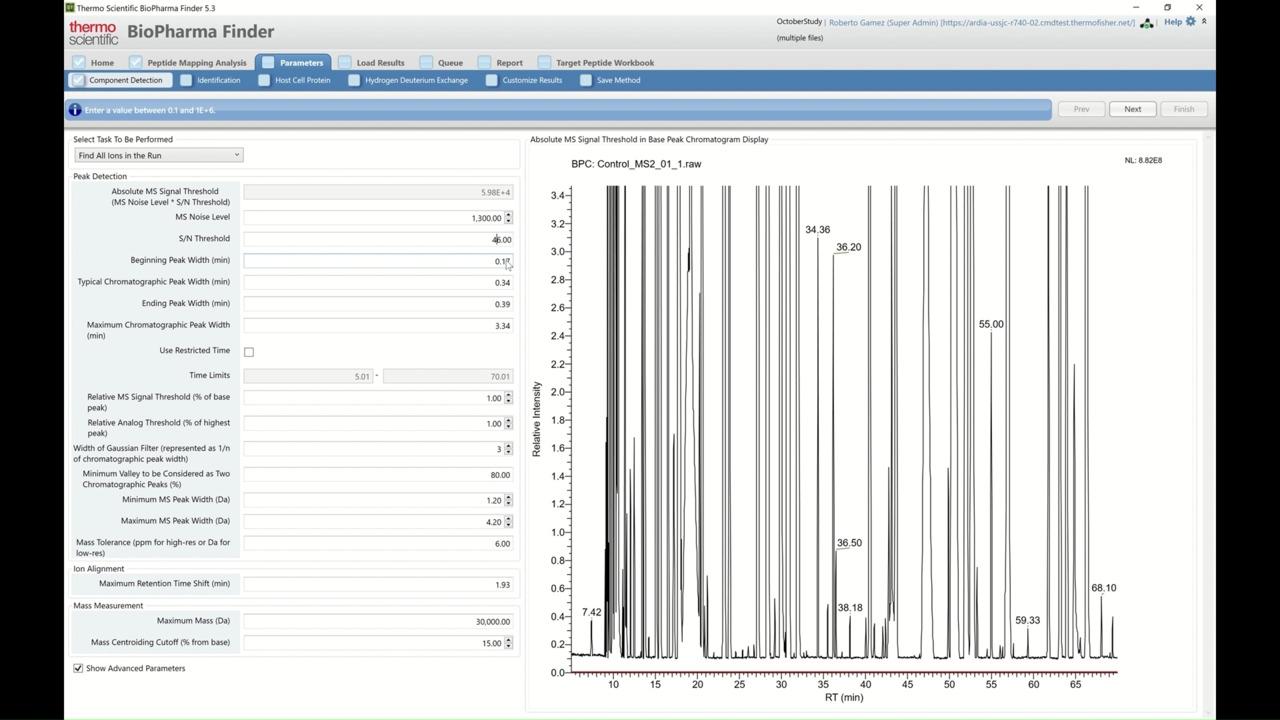Click the network connection status icon
1280x720 pixels.
(1146, 23)
